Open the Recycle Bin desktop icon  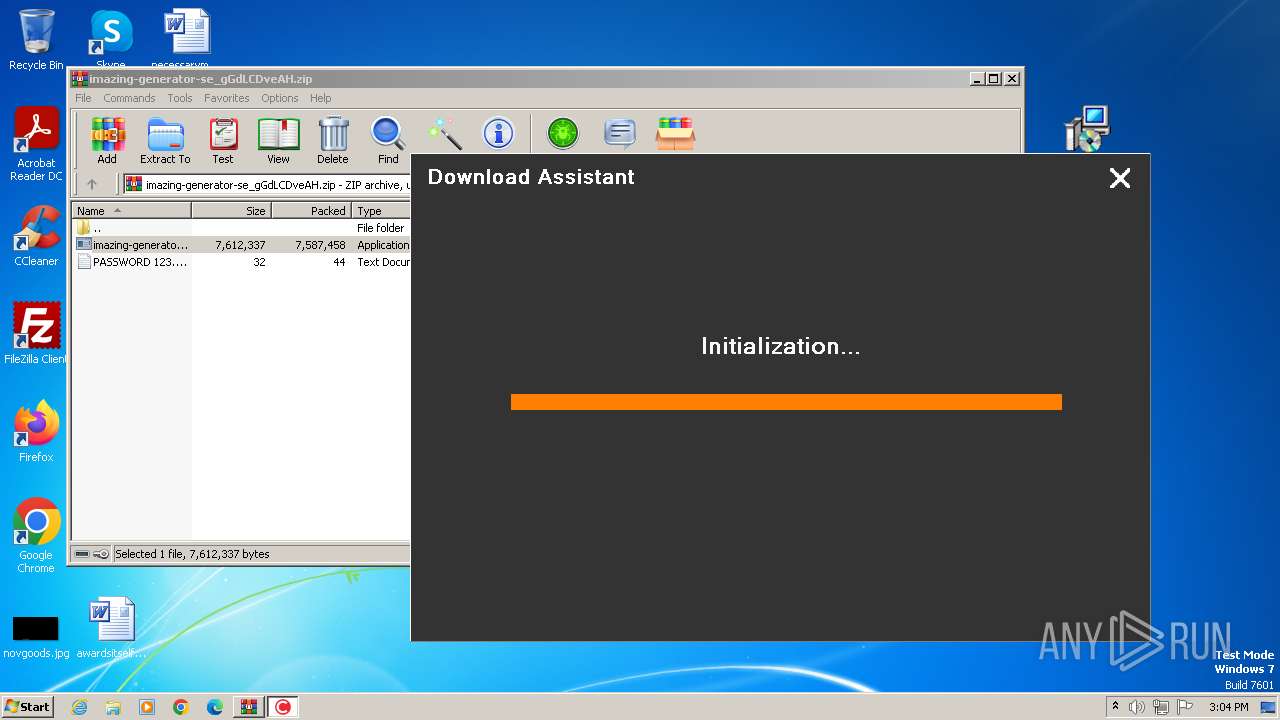36,40
